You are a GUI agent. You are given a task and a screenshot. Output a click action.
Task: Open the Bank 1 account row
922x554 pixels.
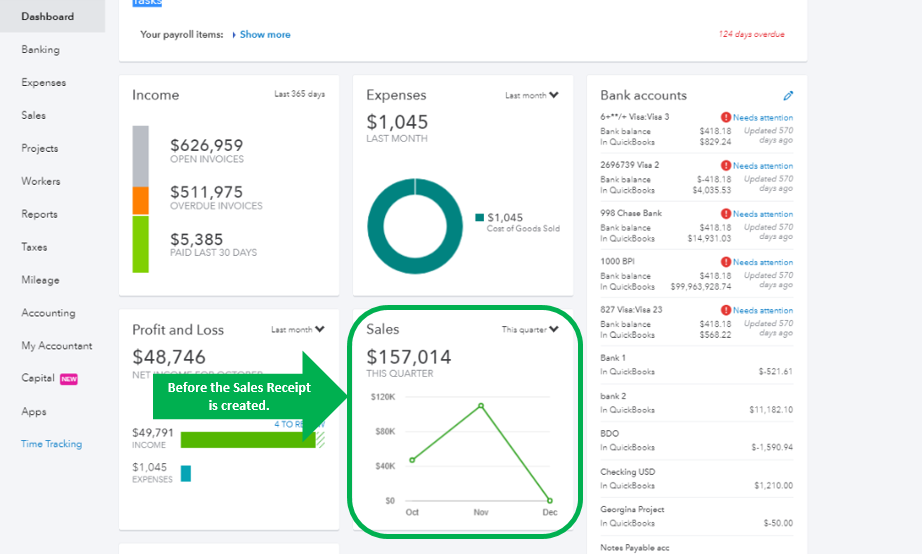pos(696,365)
